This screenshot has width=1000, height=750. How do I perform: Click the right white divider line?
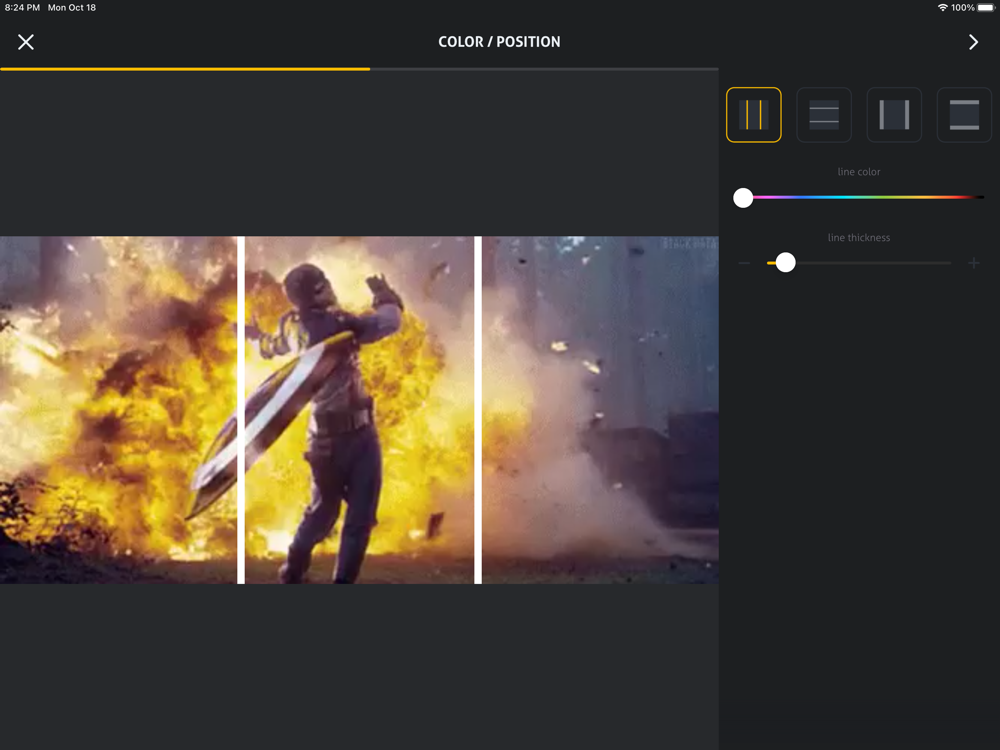pos(478,410)
